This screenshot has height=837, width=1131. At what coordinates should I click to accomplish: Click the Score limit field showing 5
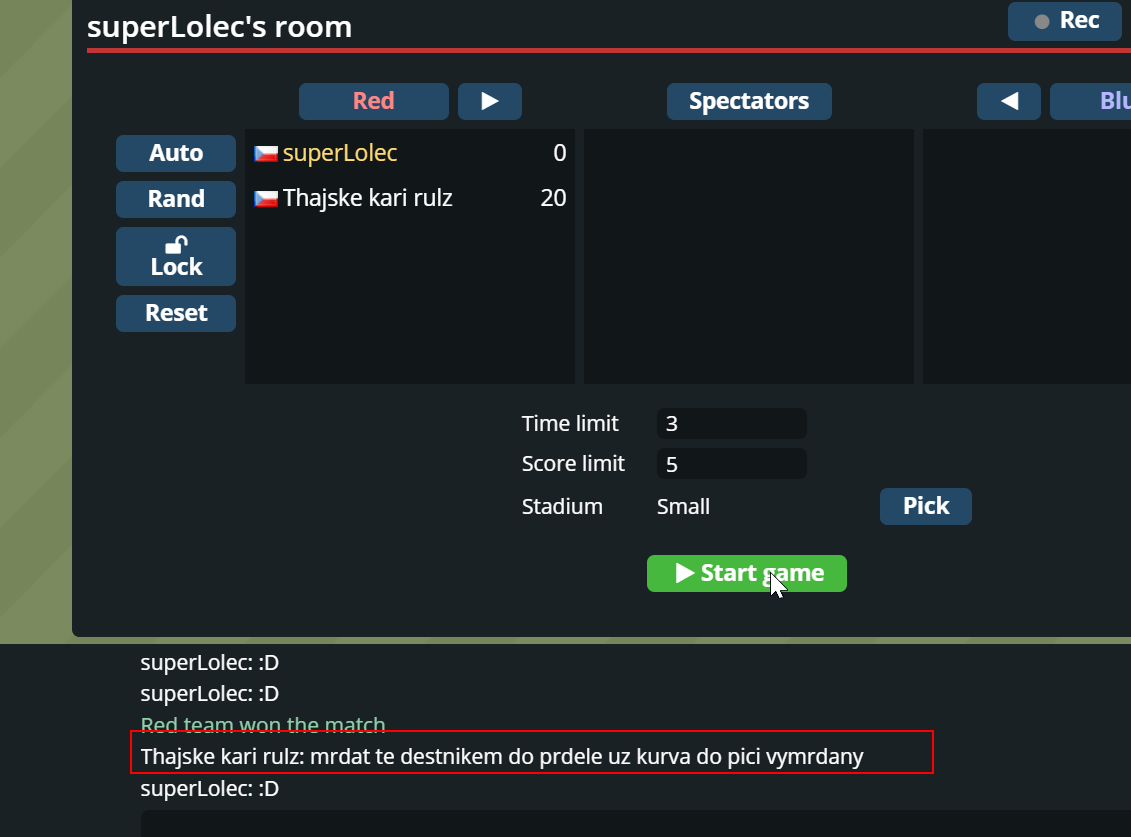(x=731, y=464)
